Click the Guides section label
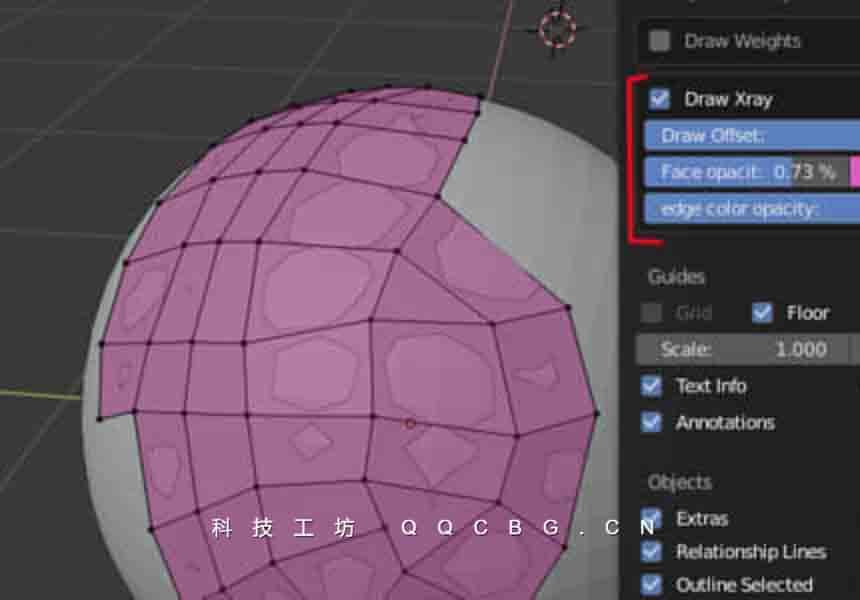Viewport: 860px width, 600px height. click(x=676, y=277)
